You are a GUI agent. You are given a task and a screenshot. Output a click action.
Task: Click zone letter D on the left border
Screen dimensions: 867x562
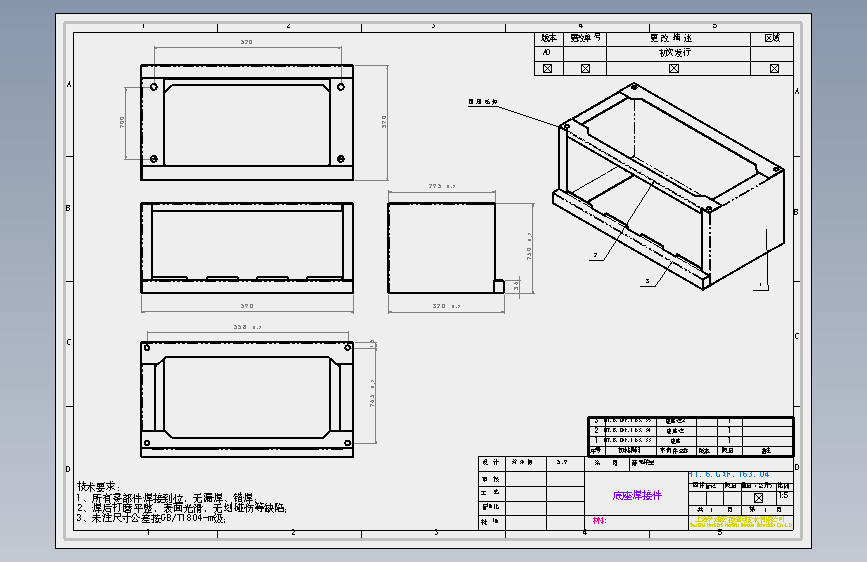69,469
